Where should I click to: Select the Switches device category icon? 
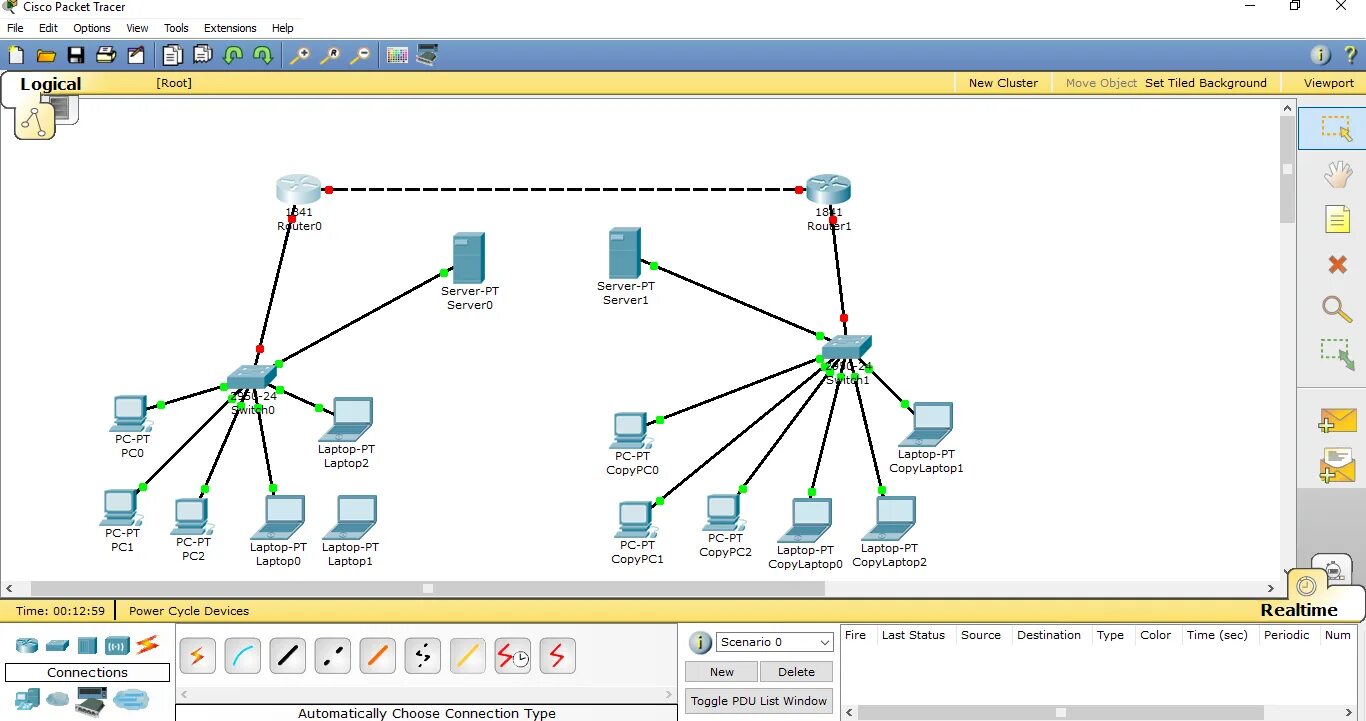pos(57,645)
